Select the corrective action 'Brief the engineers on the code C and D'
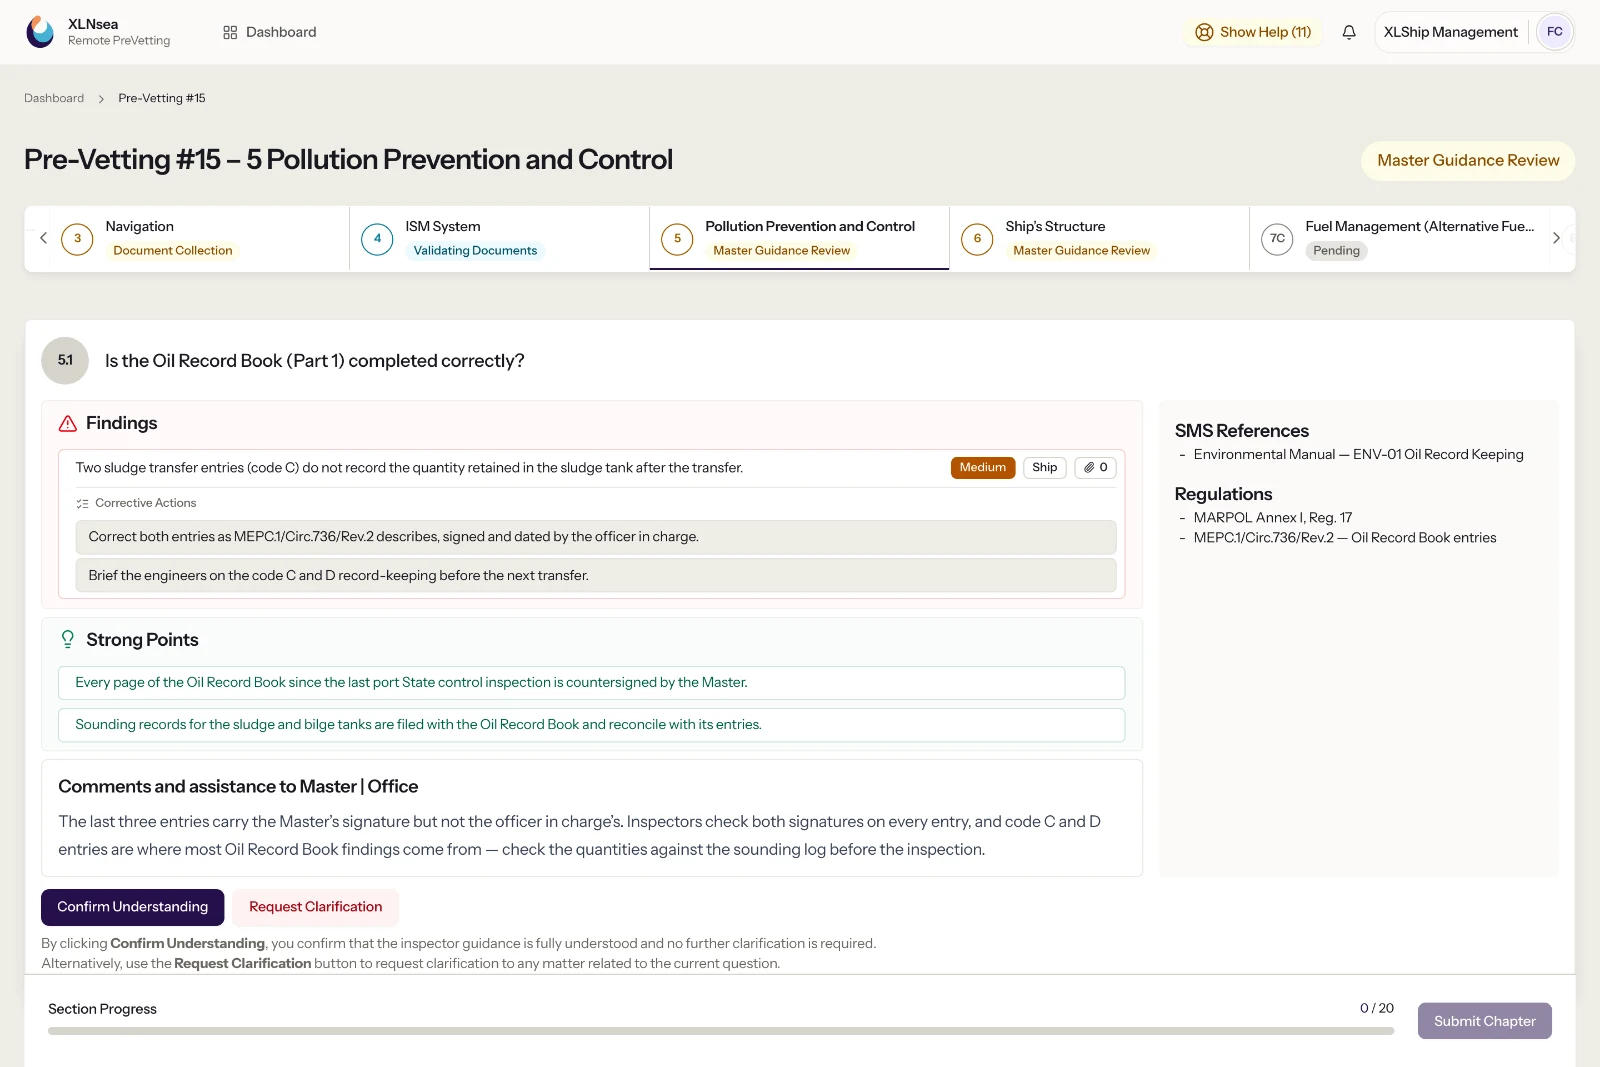The image size is (1600, 1067). click(x=596, y=576)
